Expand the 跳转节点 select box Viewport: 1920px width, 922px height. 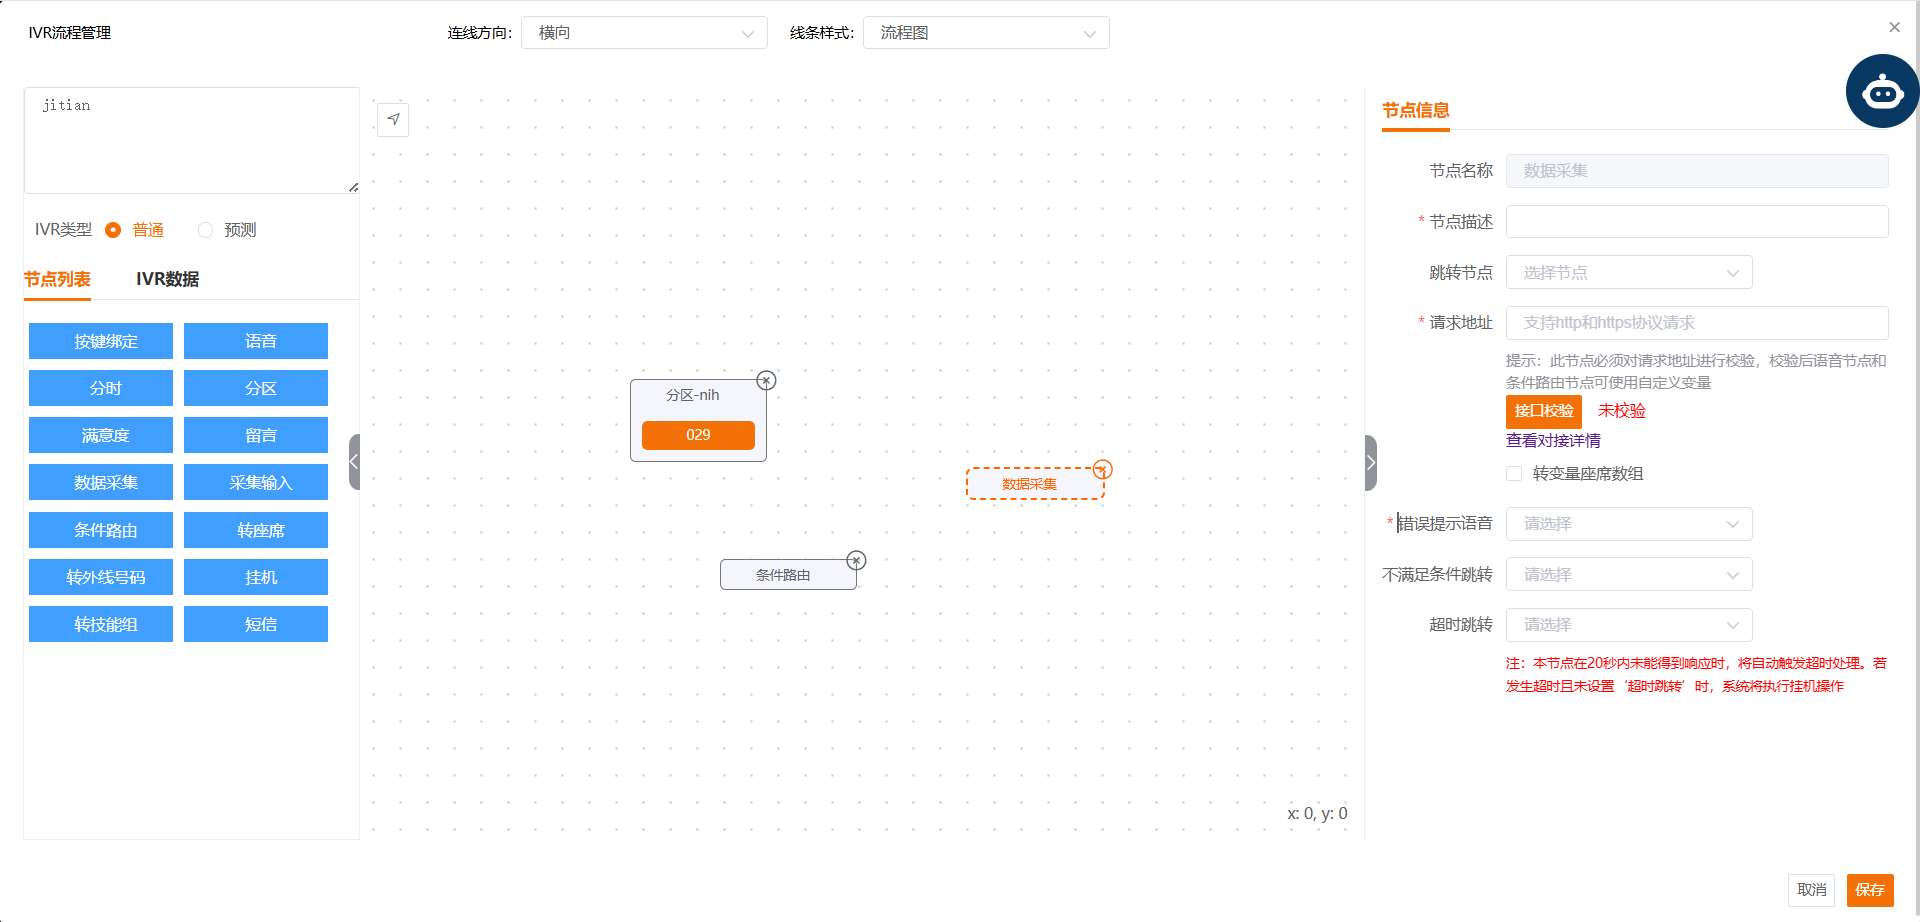1629,273
